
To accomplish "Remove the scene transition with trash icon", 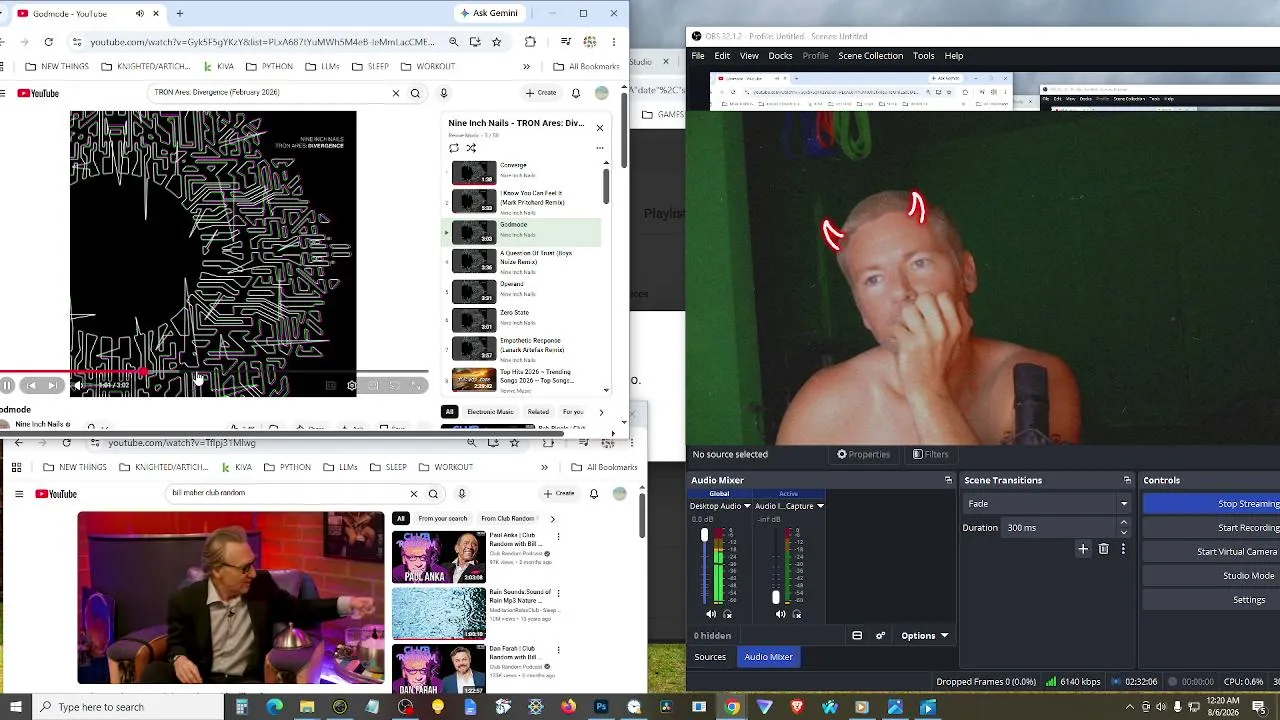I will click(x=1103, y=549).
